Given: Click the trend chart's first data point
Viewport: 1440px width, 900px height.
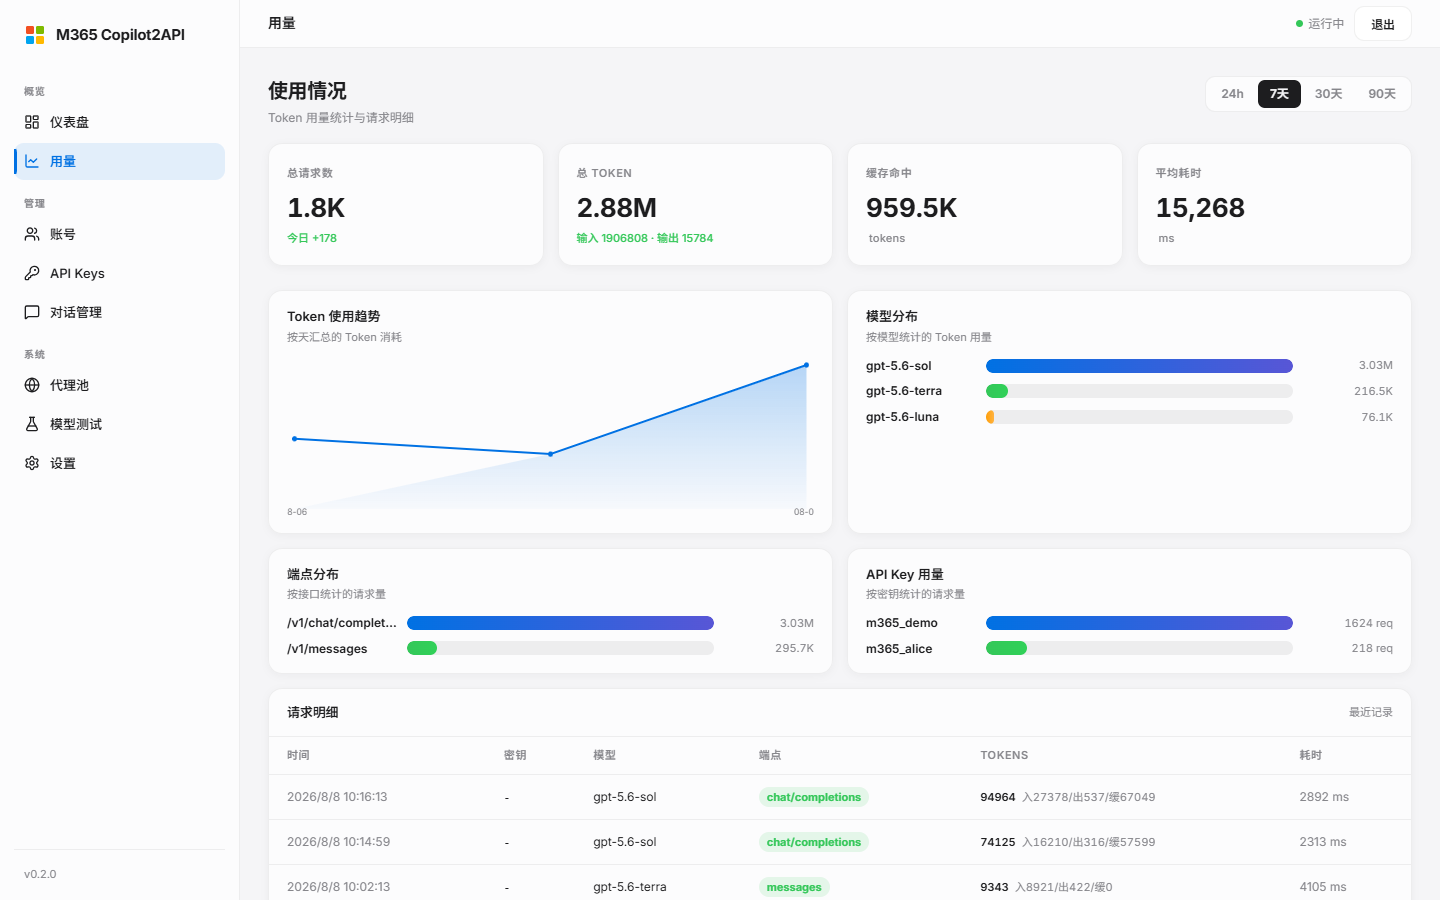Looking at the screenshot, I should coord(294,439).
